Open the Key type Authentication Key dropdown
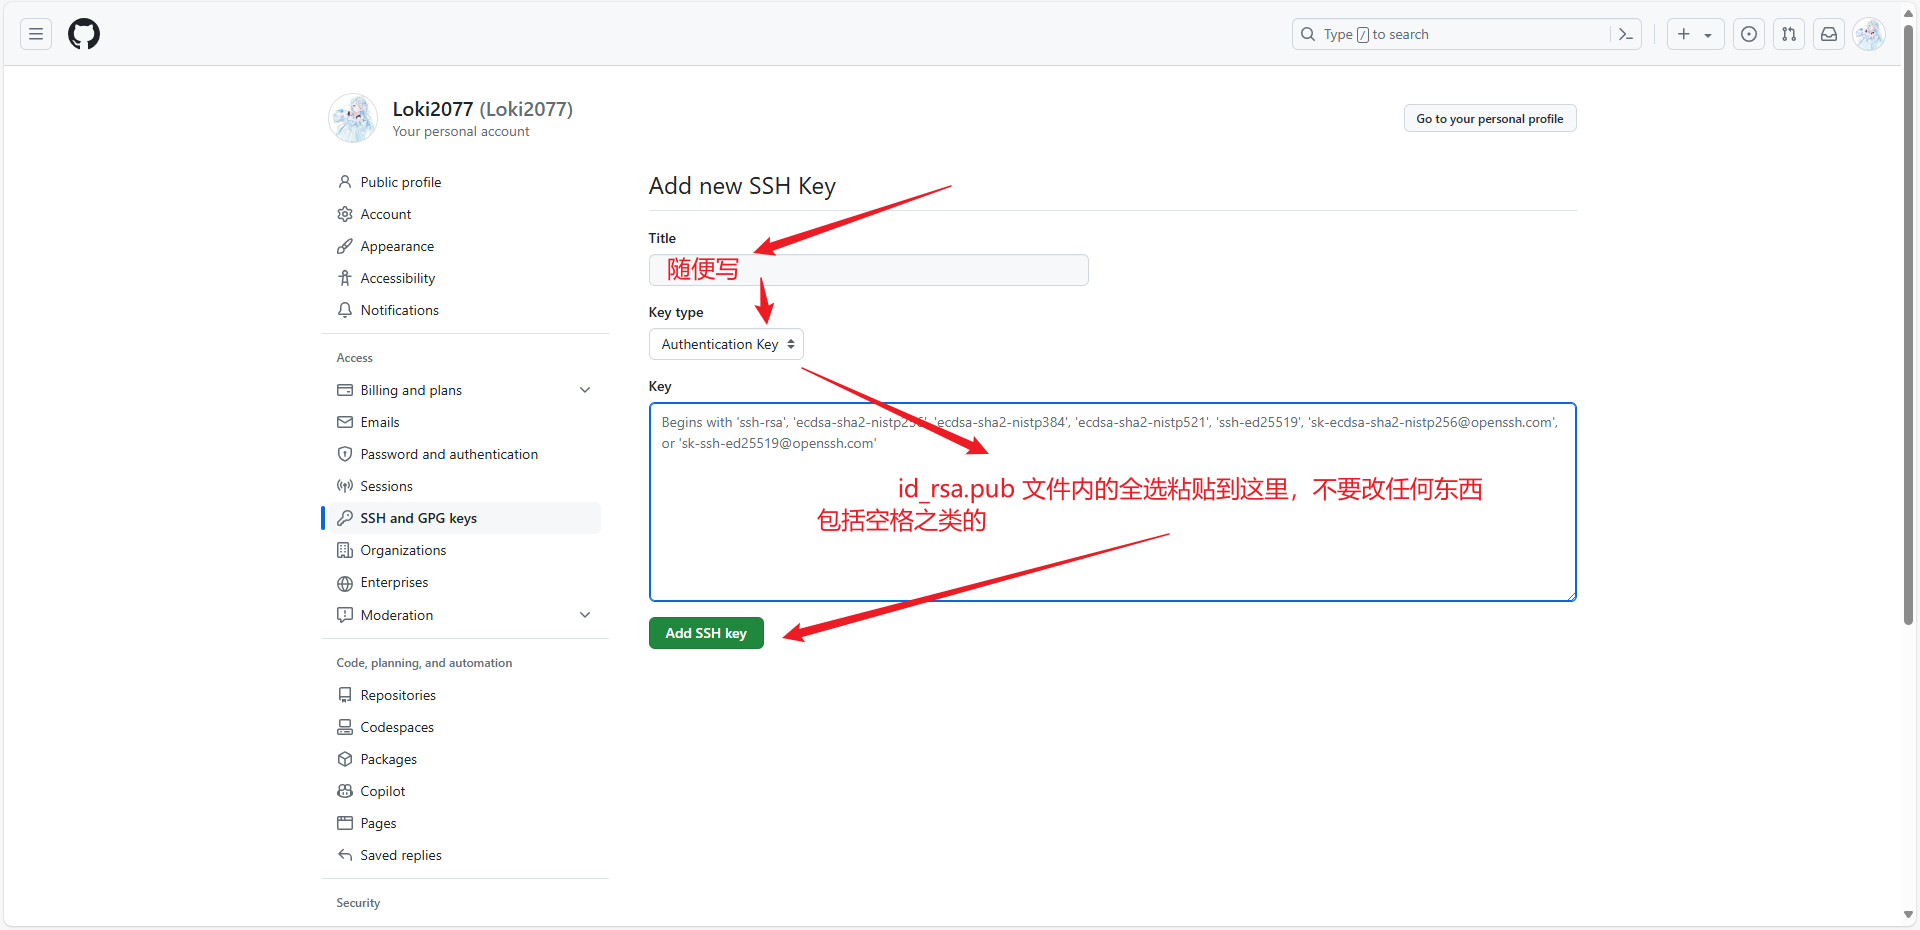Screen dimensions: 1920x930 click(x=726, y=344)
